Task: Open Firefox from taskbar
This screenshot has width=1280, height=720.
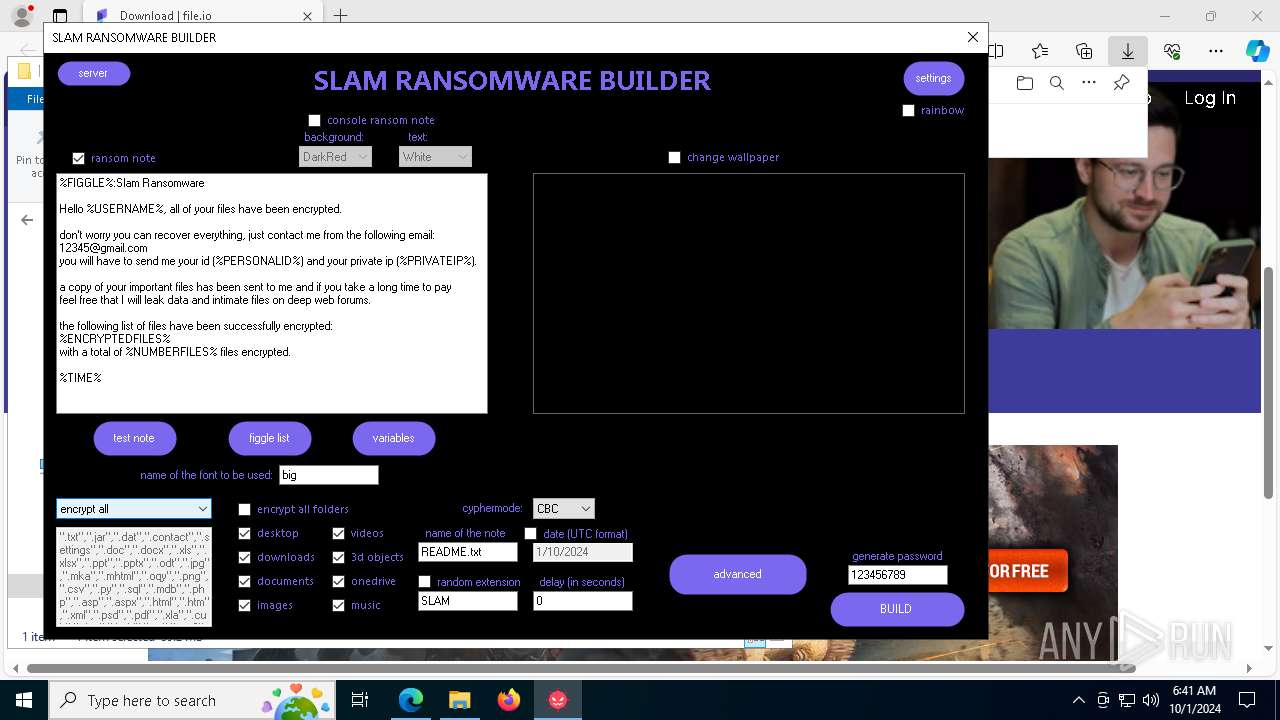Action: click(x=508, y=700)
